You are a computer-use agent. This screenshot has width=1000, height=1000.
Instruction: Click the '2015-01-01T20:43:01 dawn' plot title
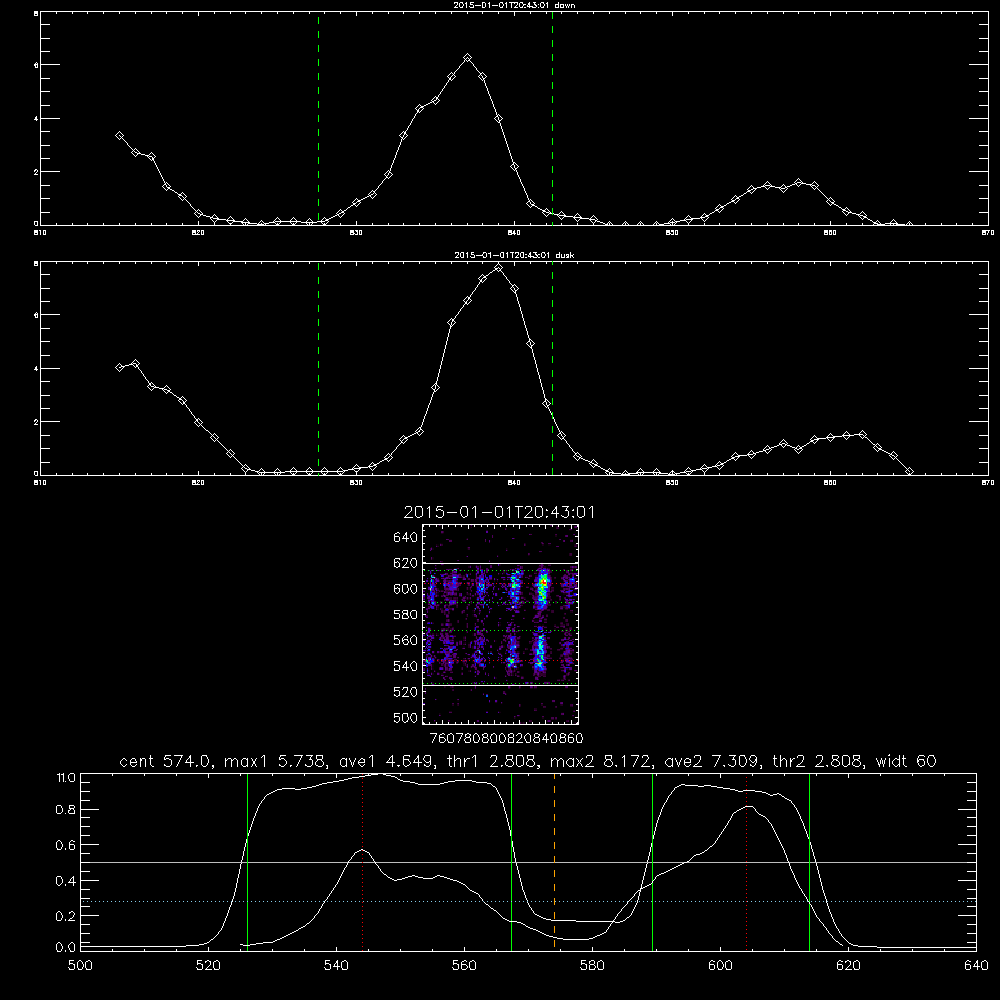pos(514,5)
